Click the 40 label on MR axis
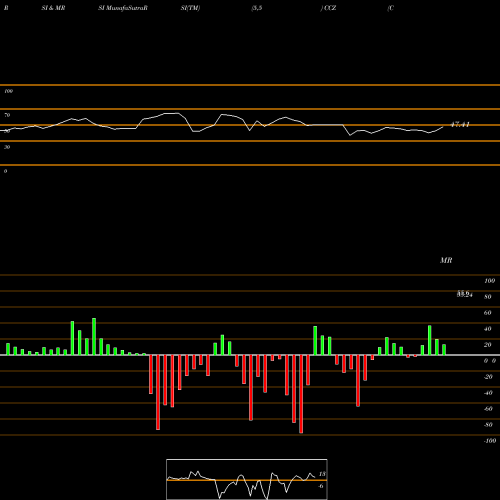The image size is (500, 500). coord(488,329)
